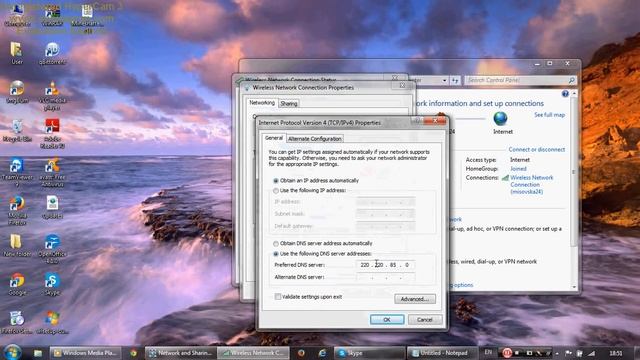This screenshot has width=640, height=360.
Task: Tick Validate settings upon exit checkbox
Action: click(x=278, y=297)
